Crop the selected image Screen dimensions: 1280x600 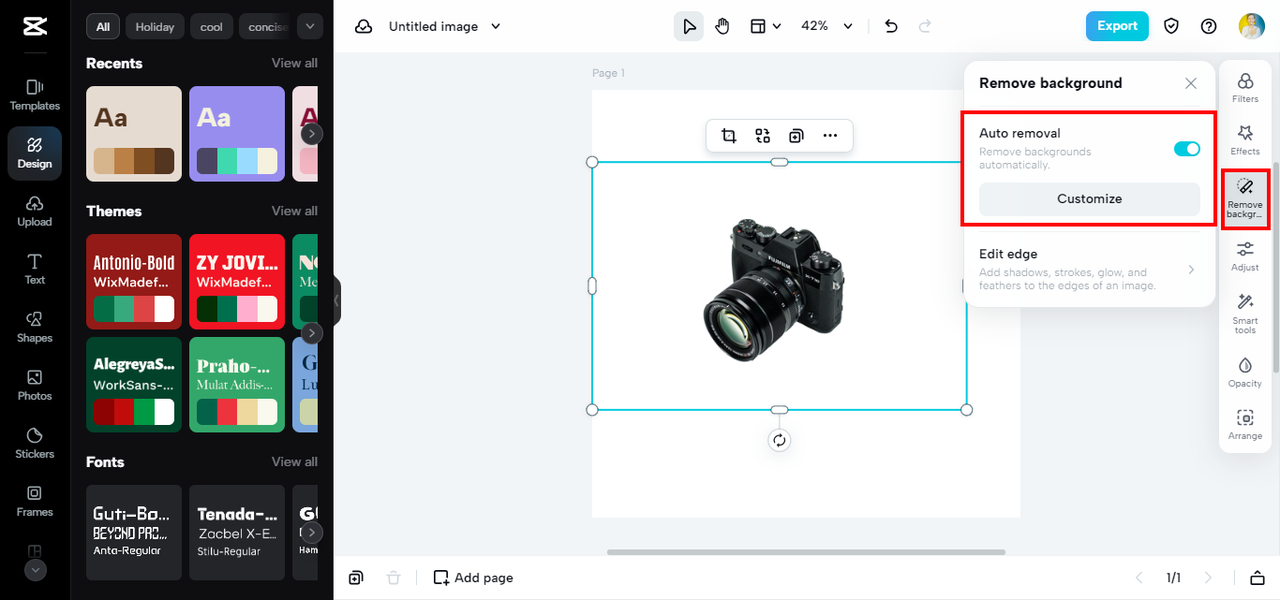tap(729, 136)
